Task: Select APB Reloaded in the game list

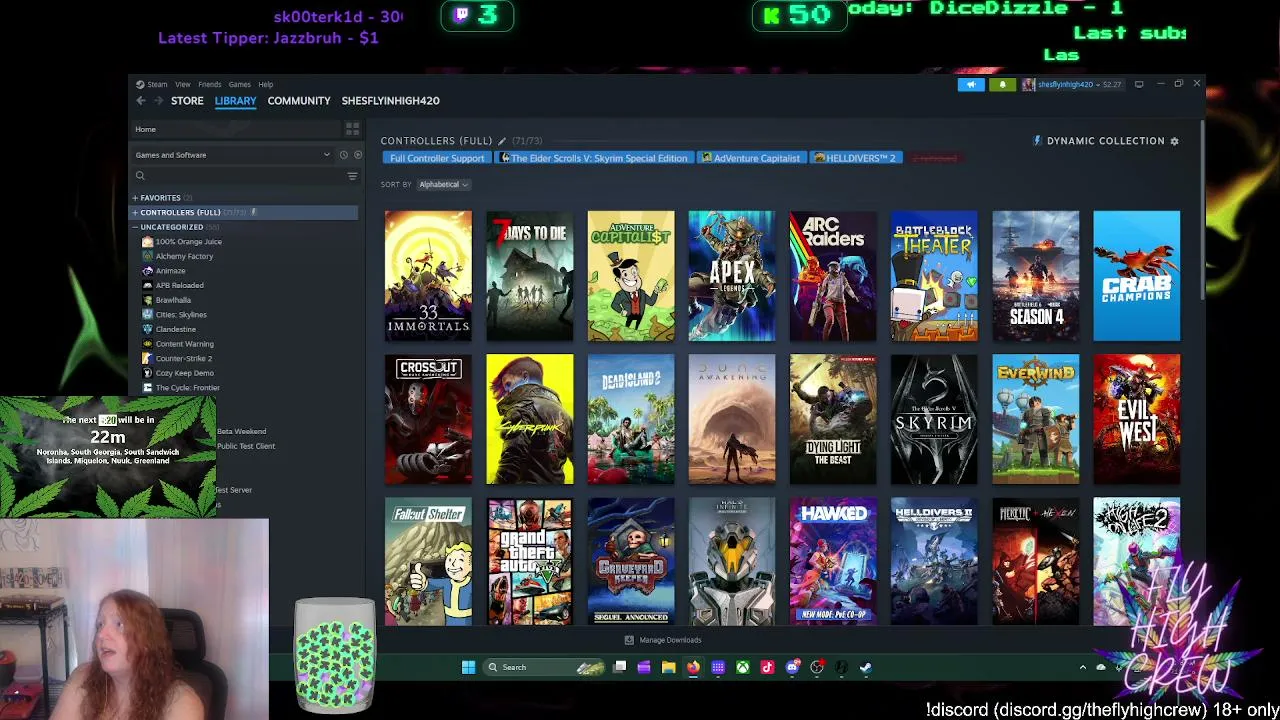Action: 179,285
